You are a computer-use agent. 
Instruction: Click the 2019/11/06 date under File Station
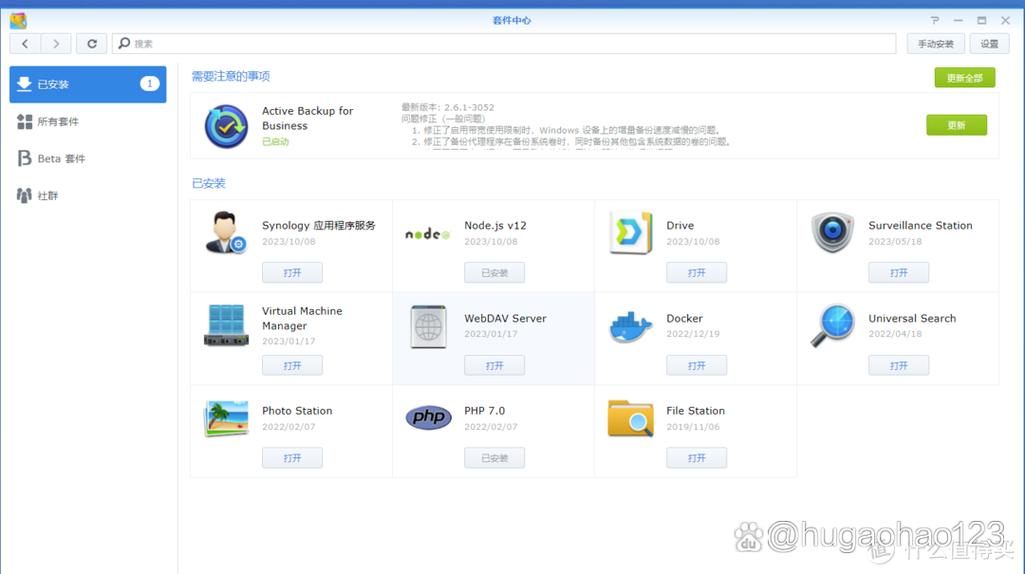(693, 426)
